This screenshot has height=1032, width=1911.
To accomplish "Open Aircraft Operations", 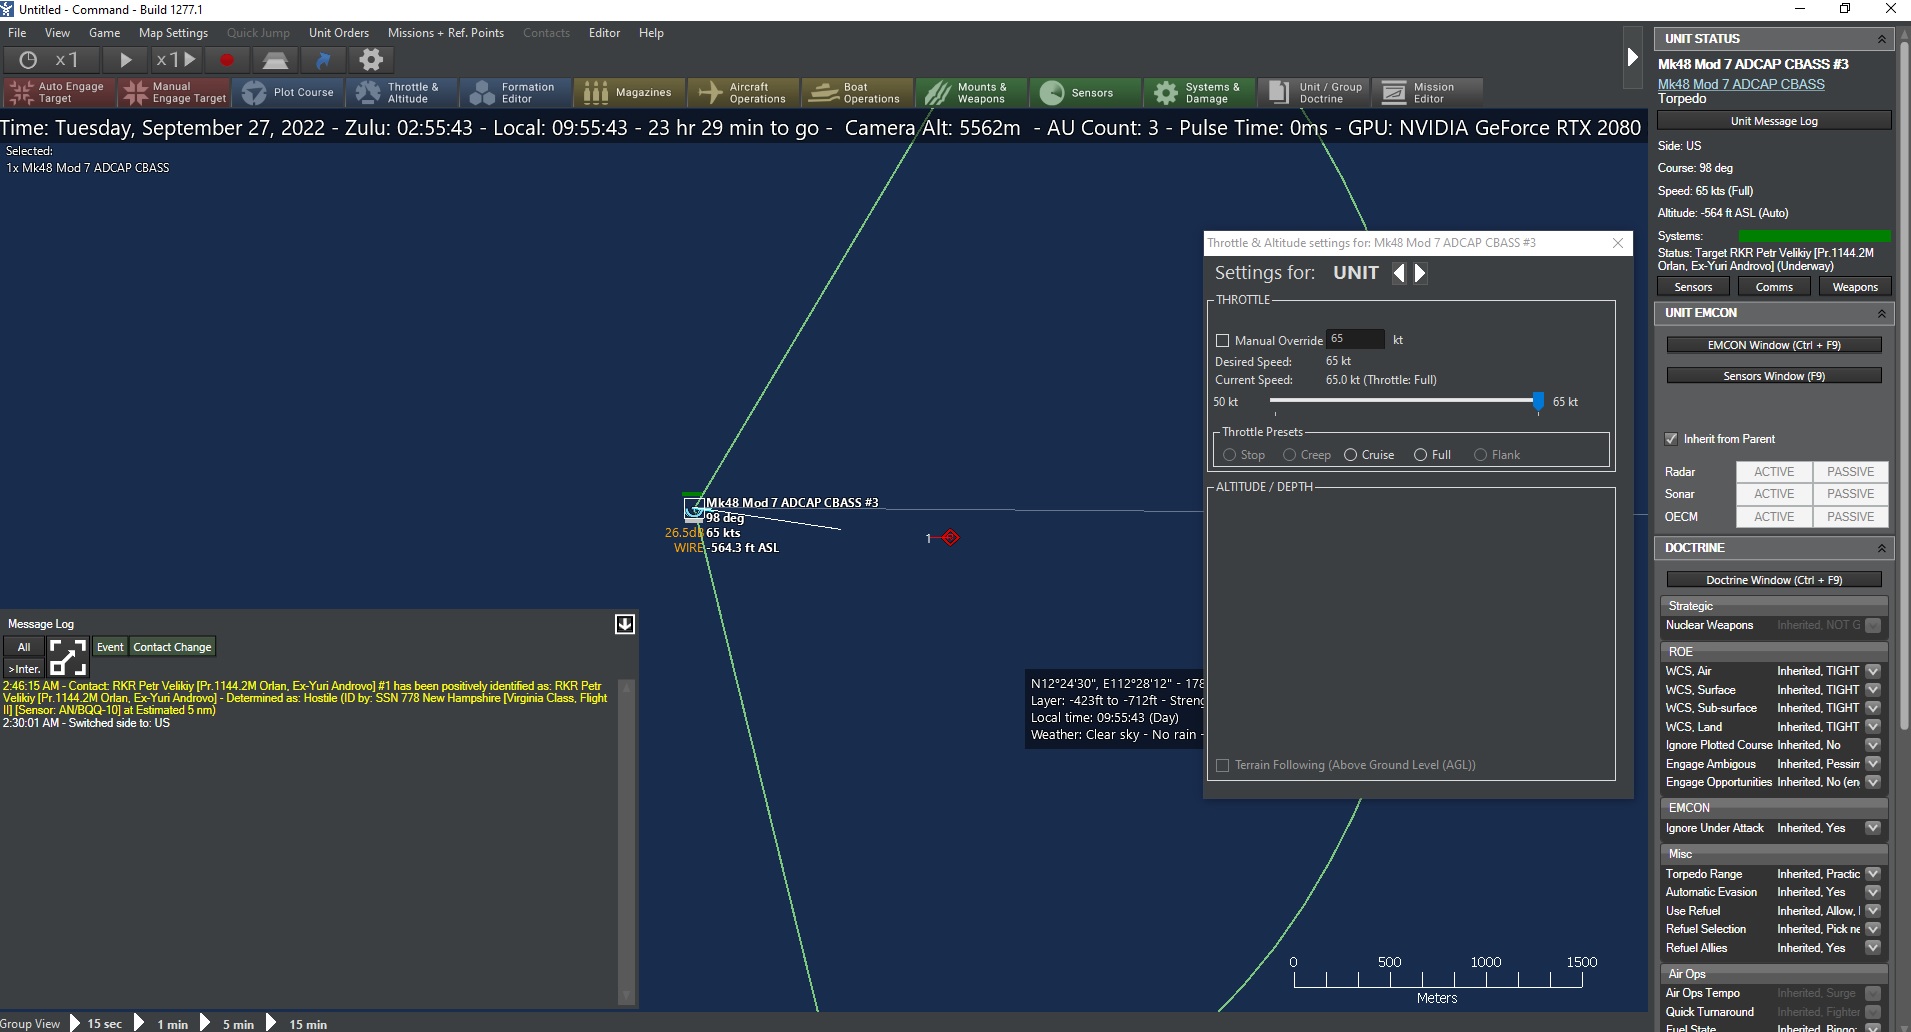I will (x=744, y=93).
